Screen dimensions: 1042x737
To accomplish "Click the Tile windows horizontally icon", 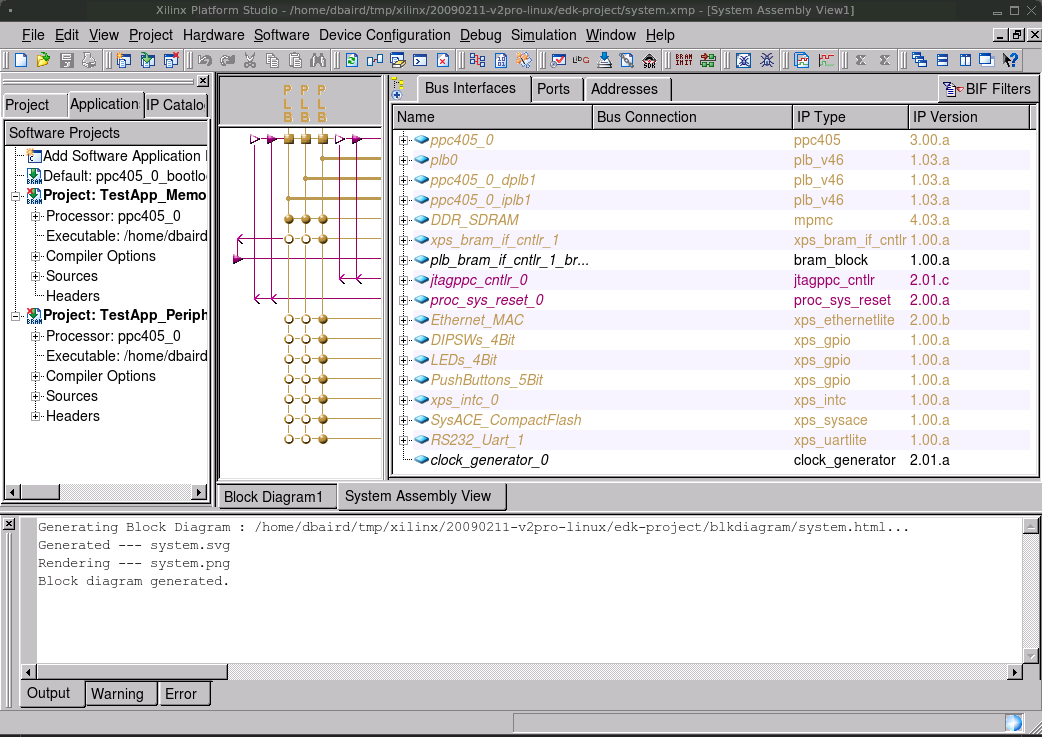I will [x=942, y=60].
